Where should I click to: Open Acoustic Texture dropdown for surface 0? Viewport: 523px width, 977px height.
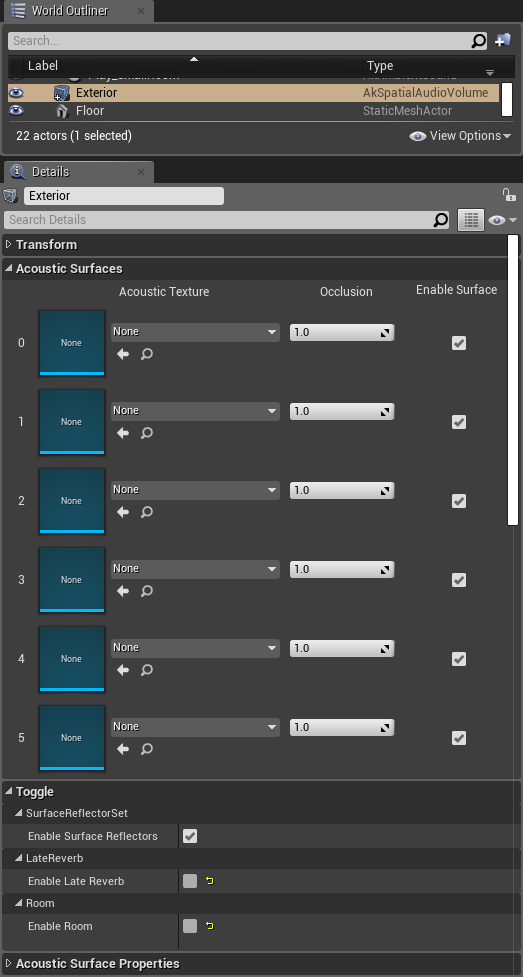tap(195, 332)
